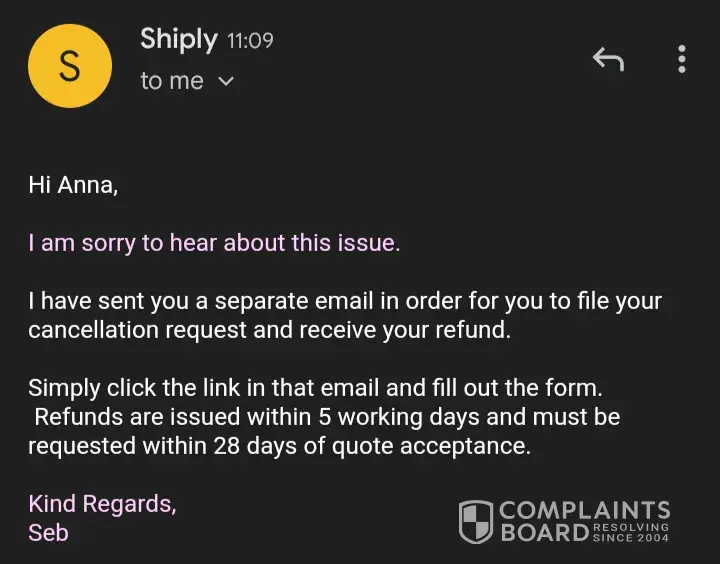Click the "Hi Anna," greeting line
Image resolution: width=720 pixels, height=564 pixels.
(73, 185)
